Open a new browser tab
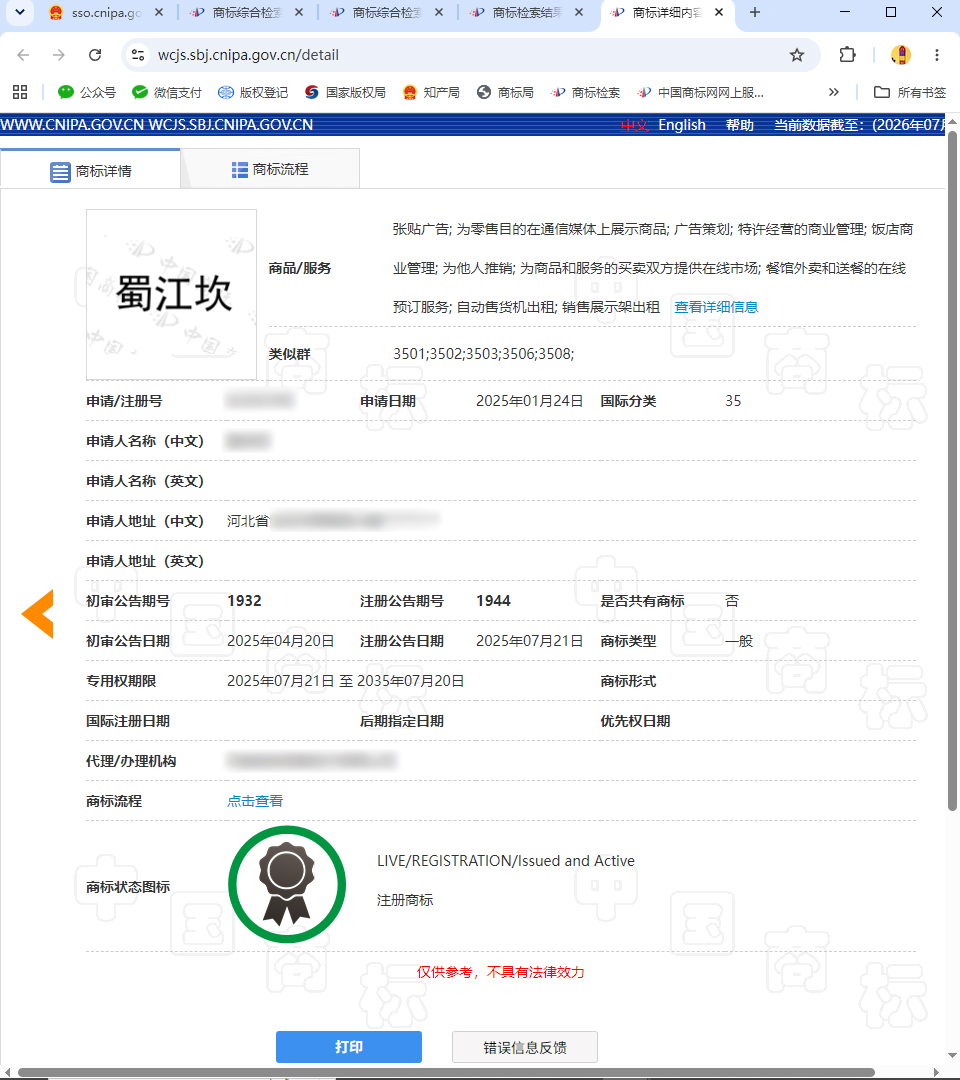 (x=755, y=12)
